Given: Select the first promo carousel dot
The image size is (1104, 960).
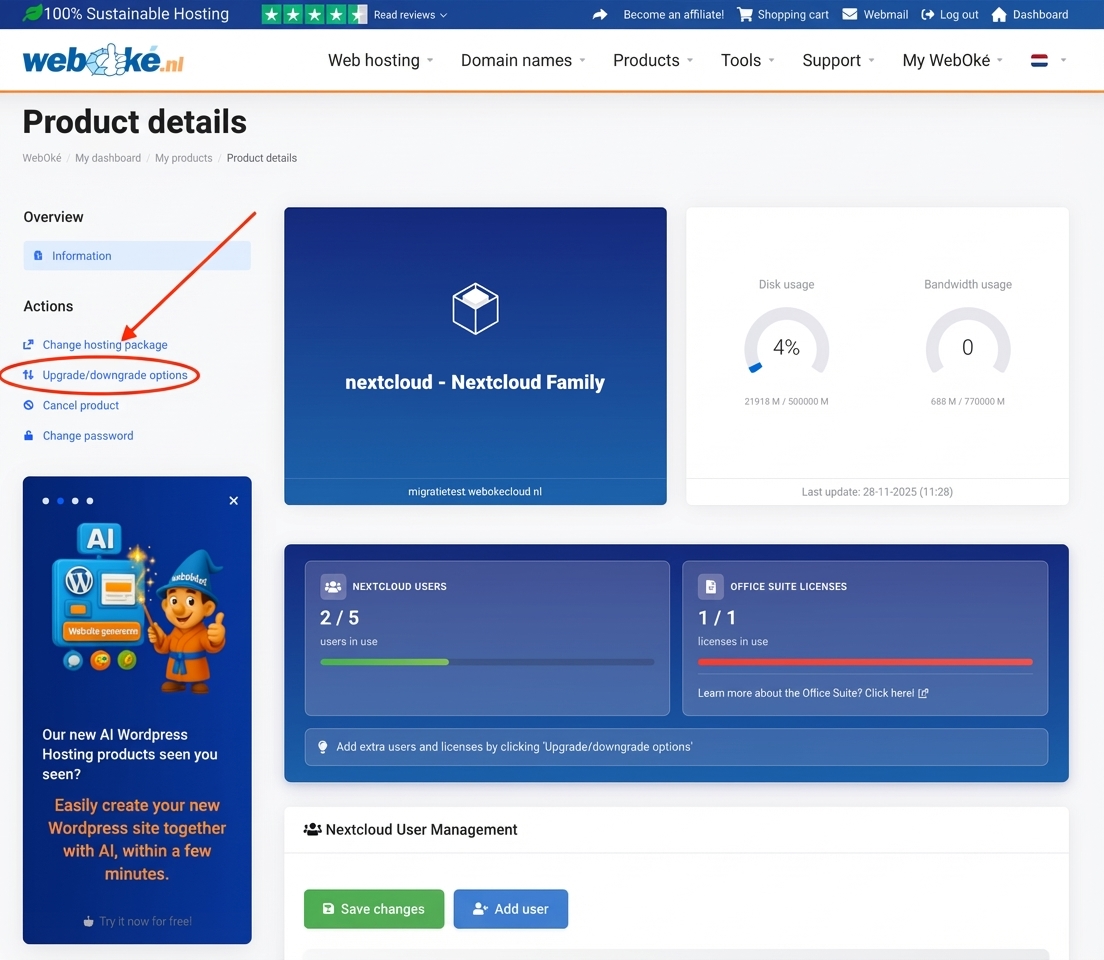Looking at the screenshot, I should 46,501.
